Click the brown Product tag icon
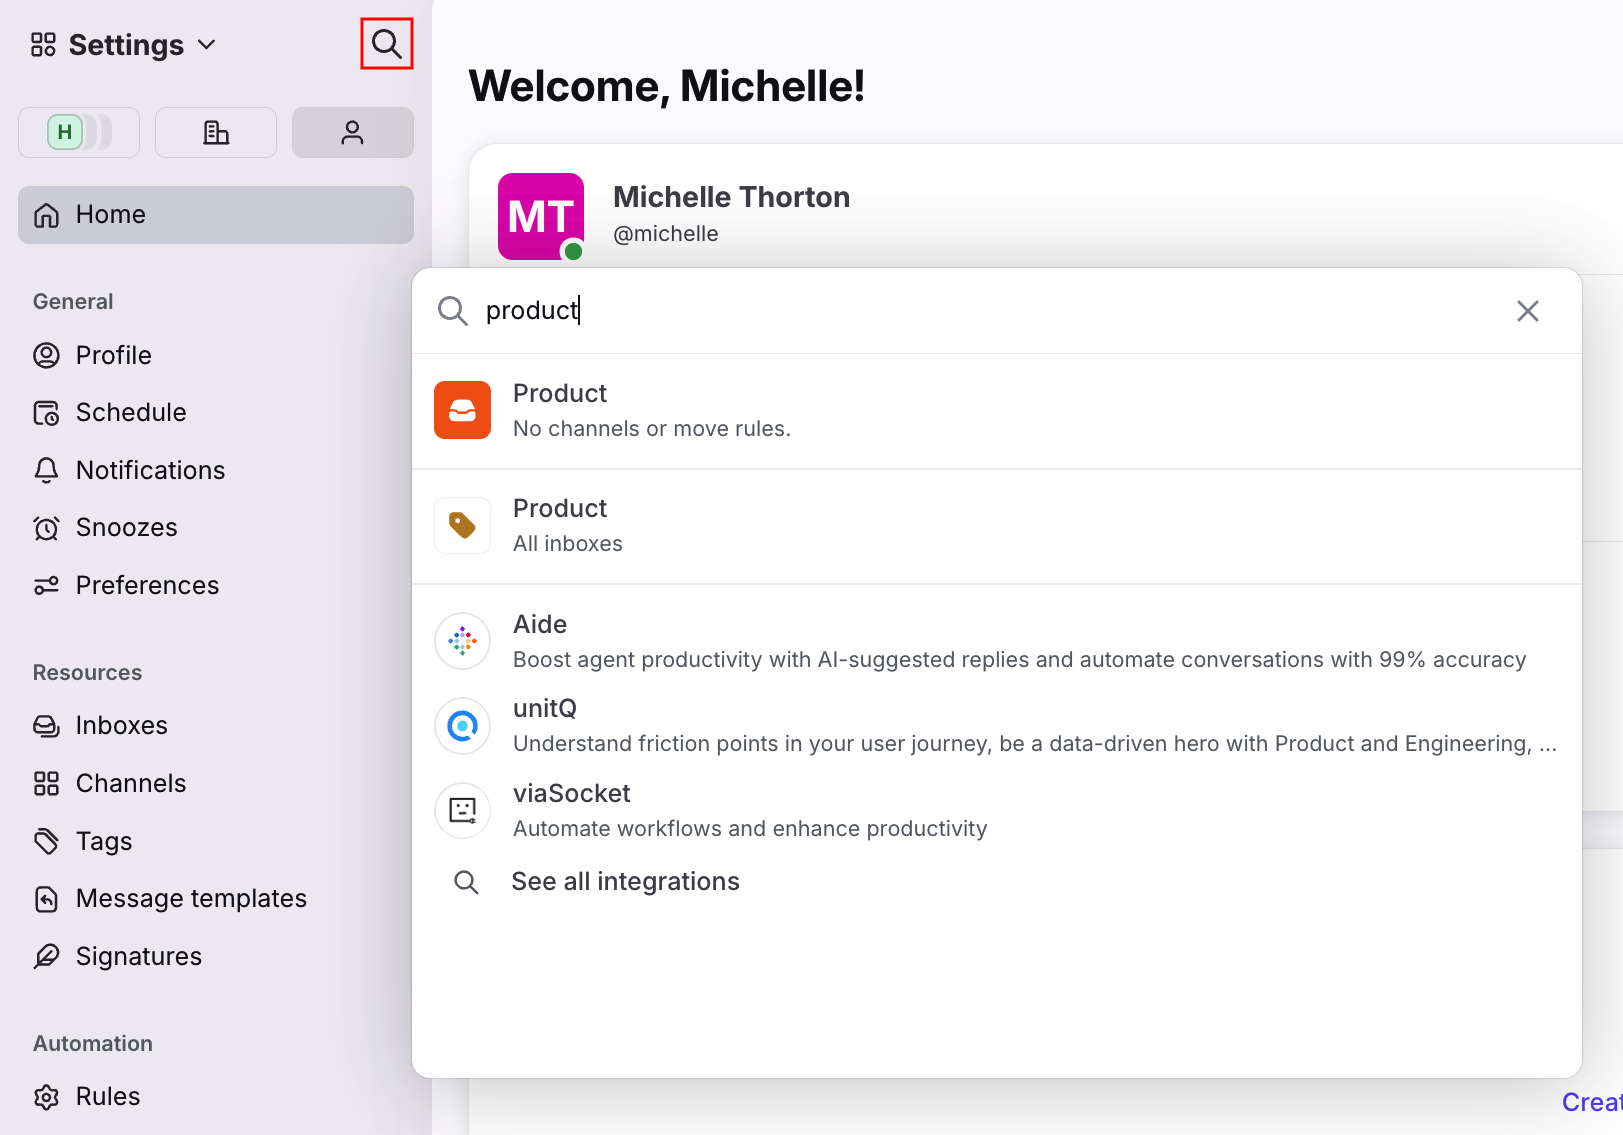 462,525
